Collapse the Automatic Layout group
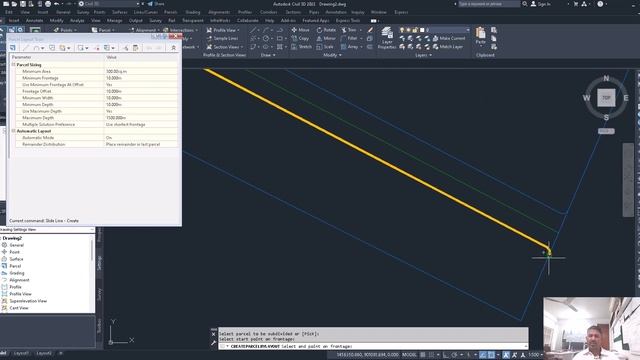This screenshot has height=360, width=640. point(13,131)
